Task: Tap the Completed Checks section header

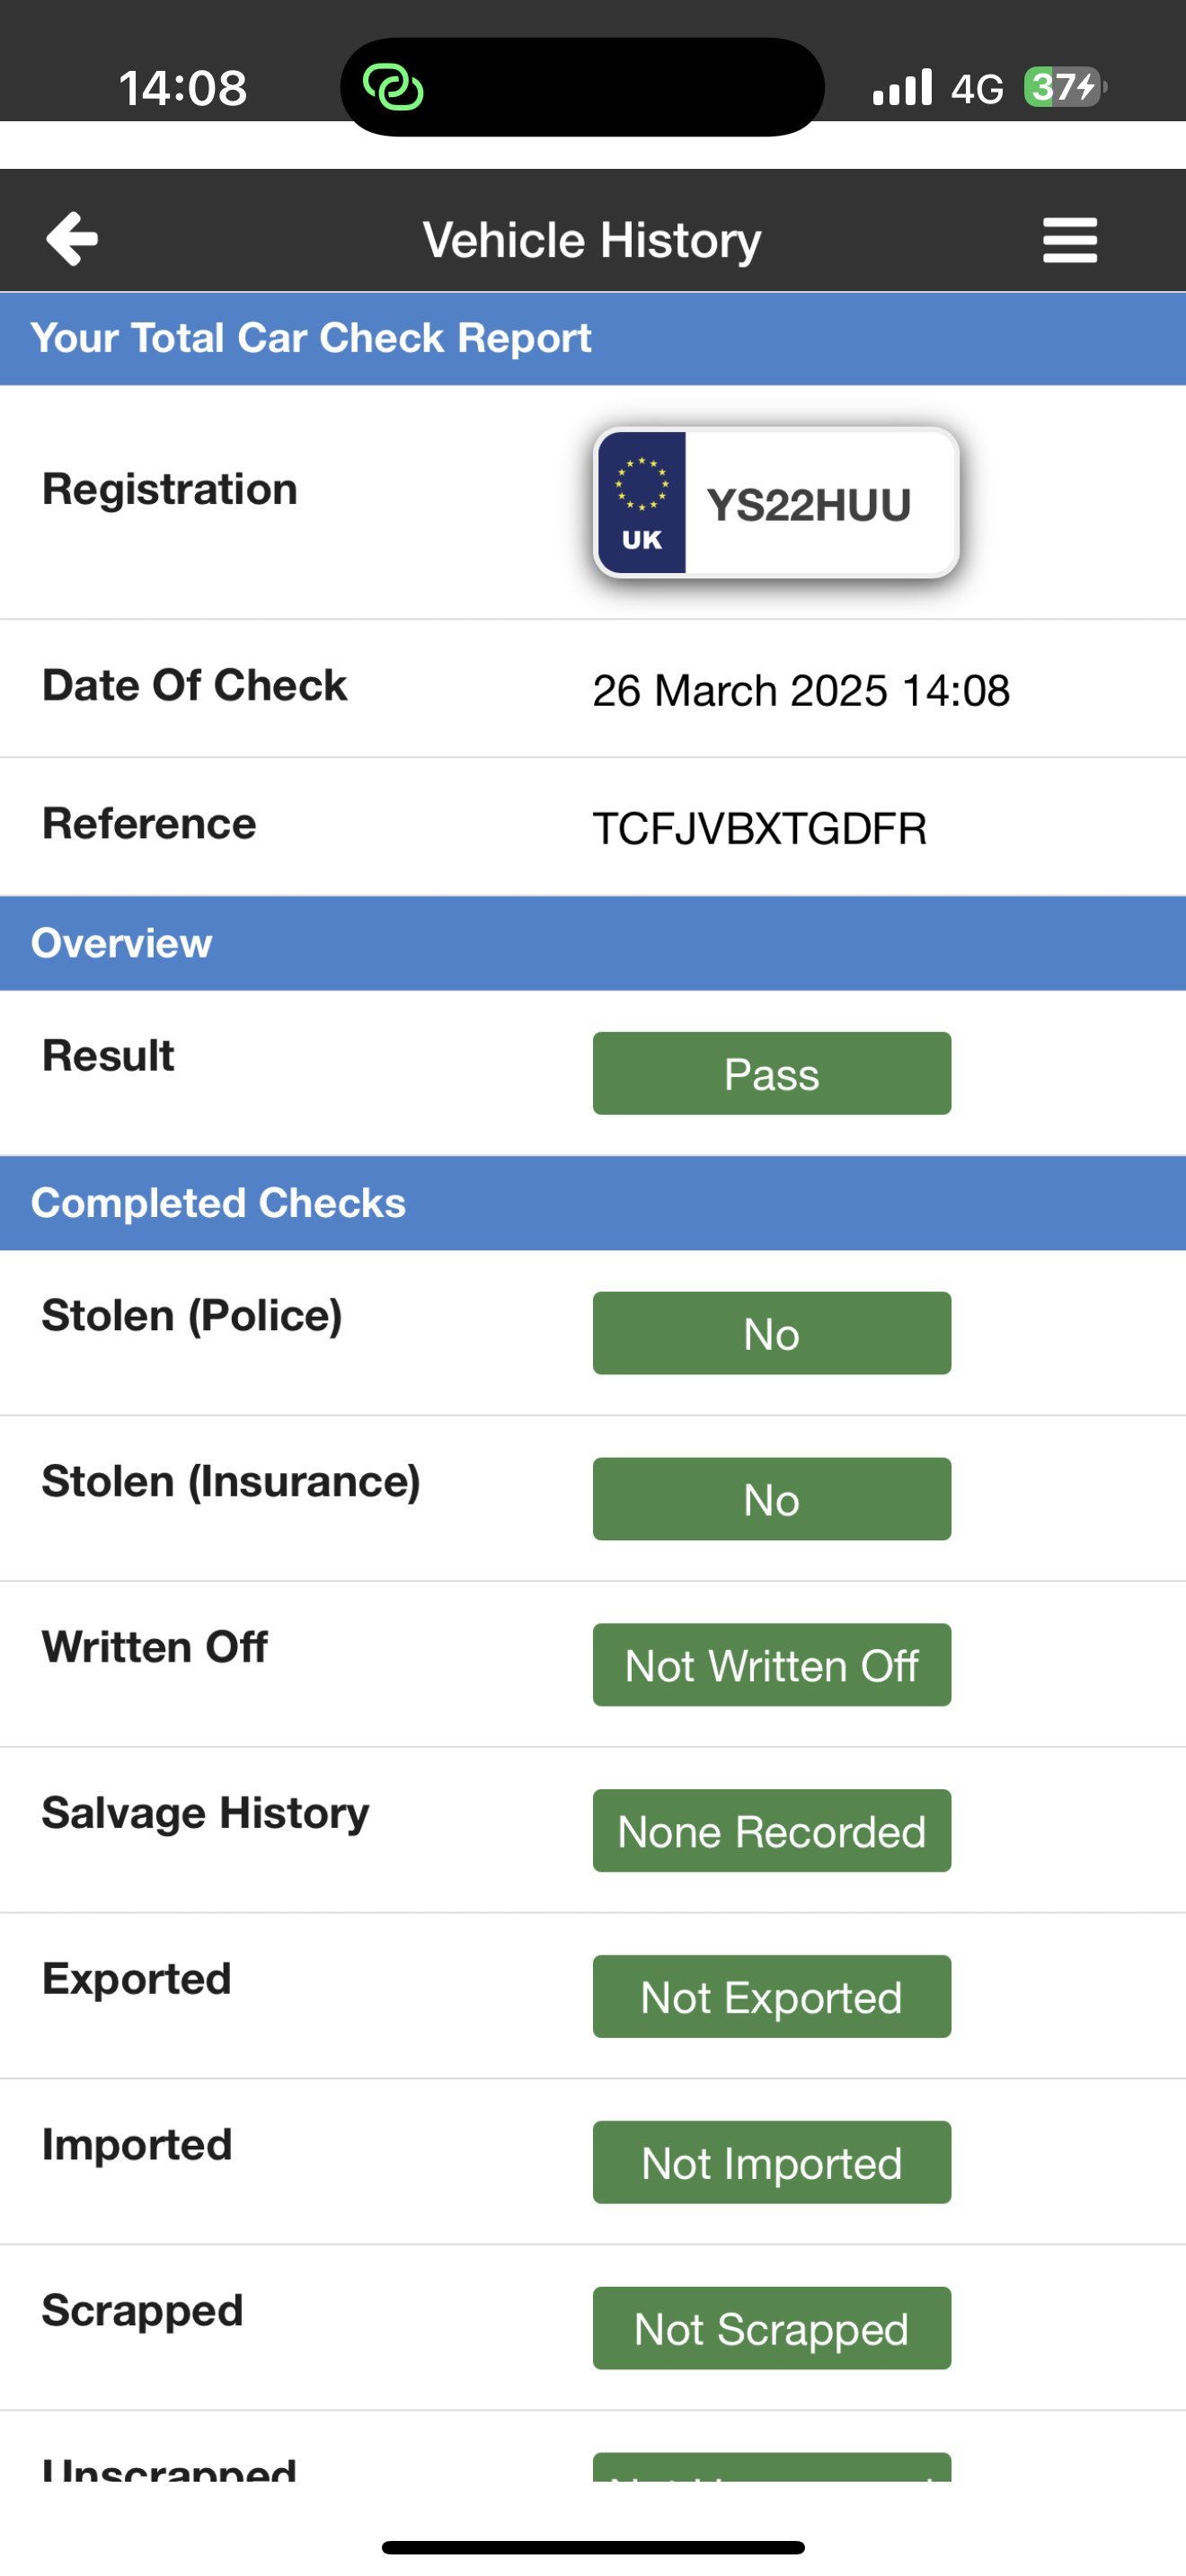Action: [x=593, y=1203]
